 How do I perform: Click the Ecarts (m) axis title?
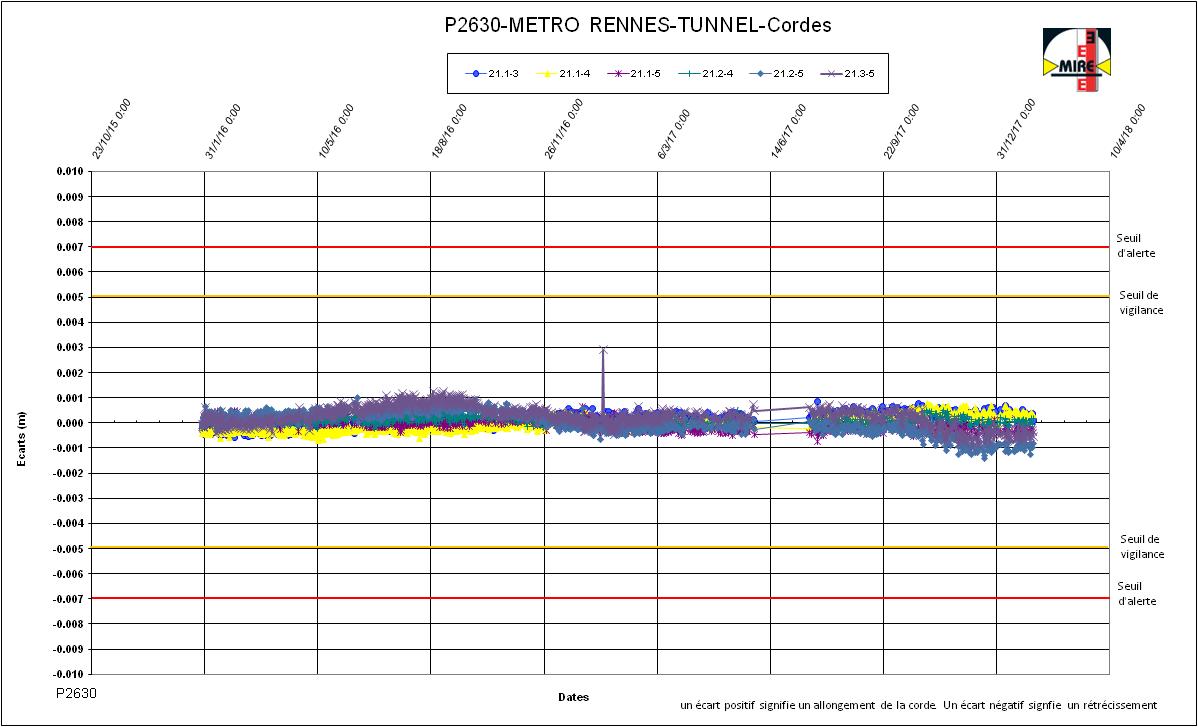pos(22,439)
